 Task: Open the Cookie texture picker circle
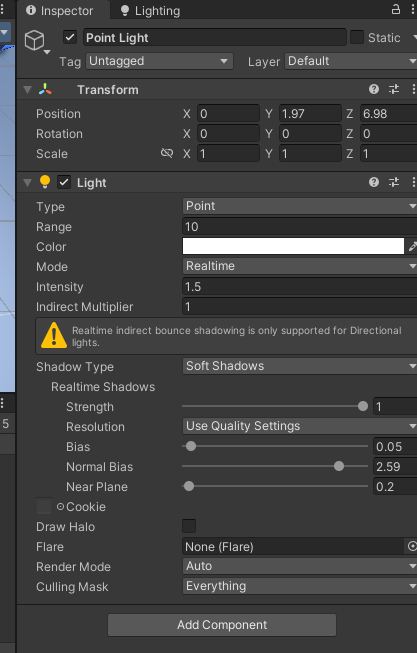pyautogui.click(x=60, y=506)
